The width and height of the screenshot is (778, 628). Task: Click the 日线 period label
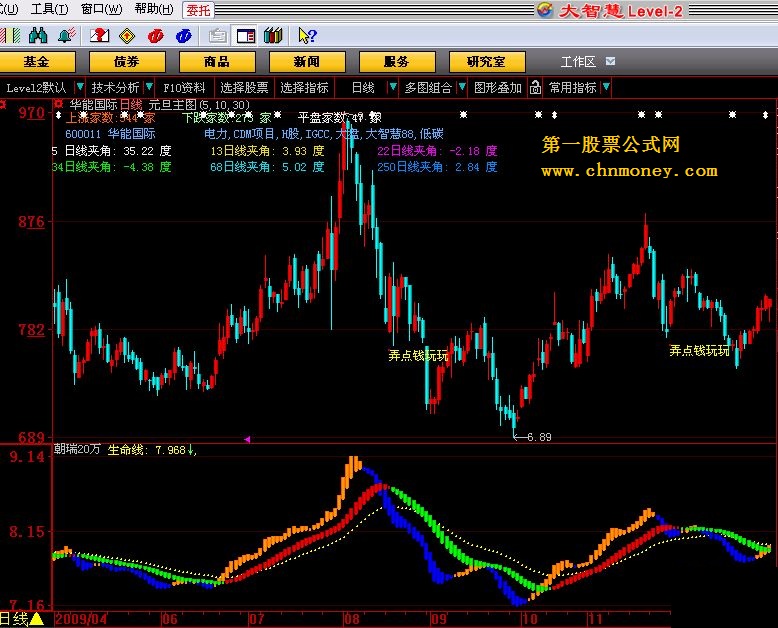point(363,88)
